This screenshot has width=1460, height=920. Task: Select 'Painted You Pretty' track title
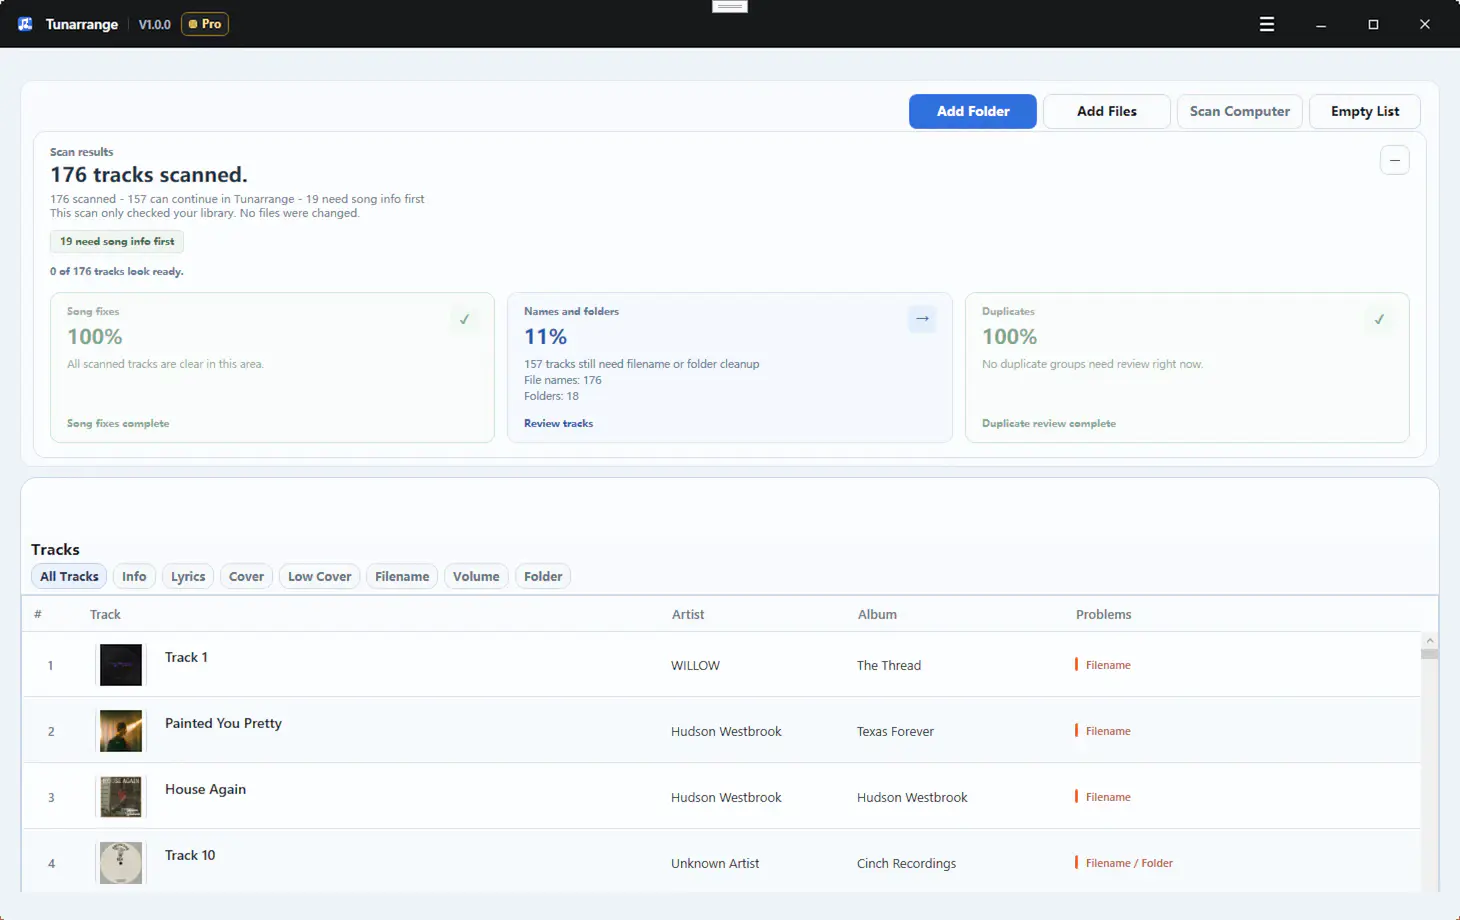pyautogui.click(x=223, y=723)
